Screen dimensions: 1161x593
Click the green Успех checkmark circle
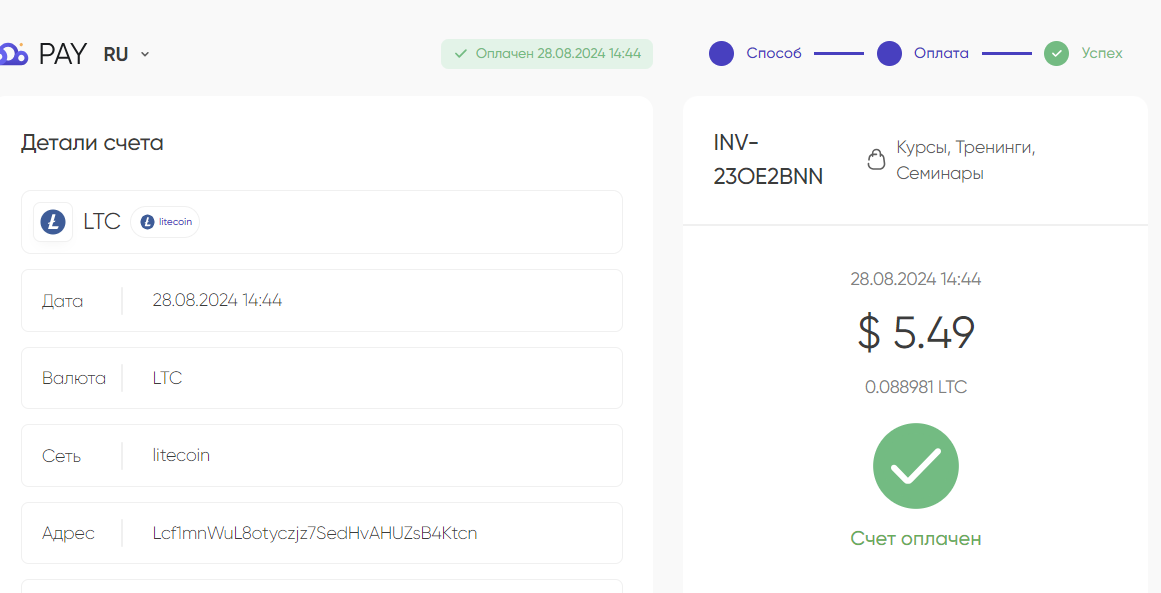(1057, 53)
